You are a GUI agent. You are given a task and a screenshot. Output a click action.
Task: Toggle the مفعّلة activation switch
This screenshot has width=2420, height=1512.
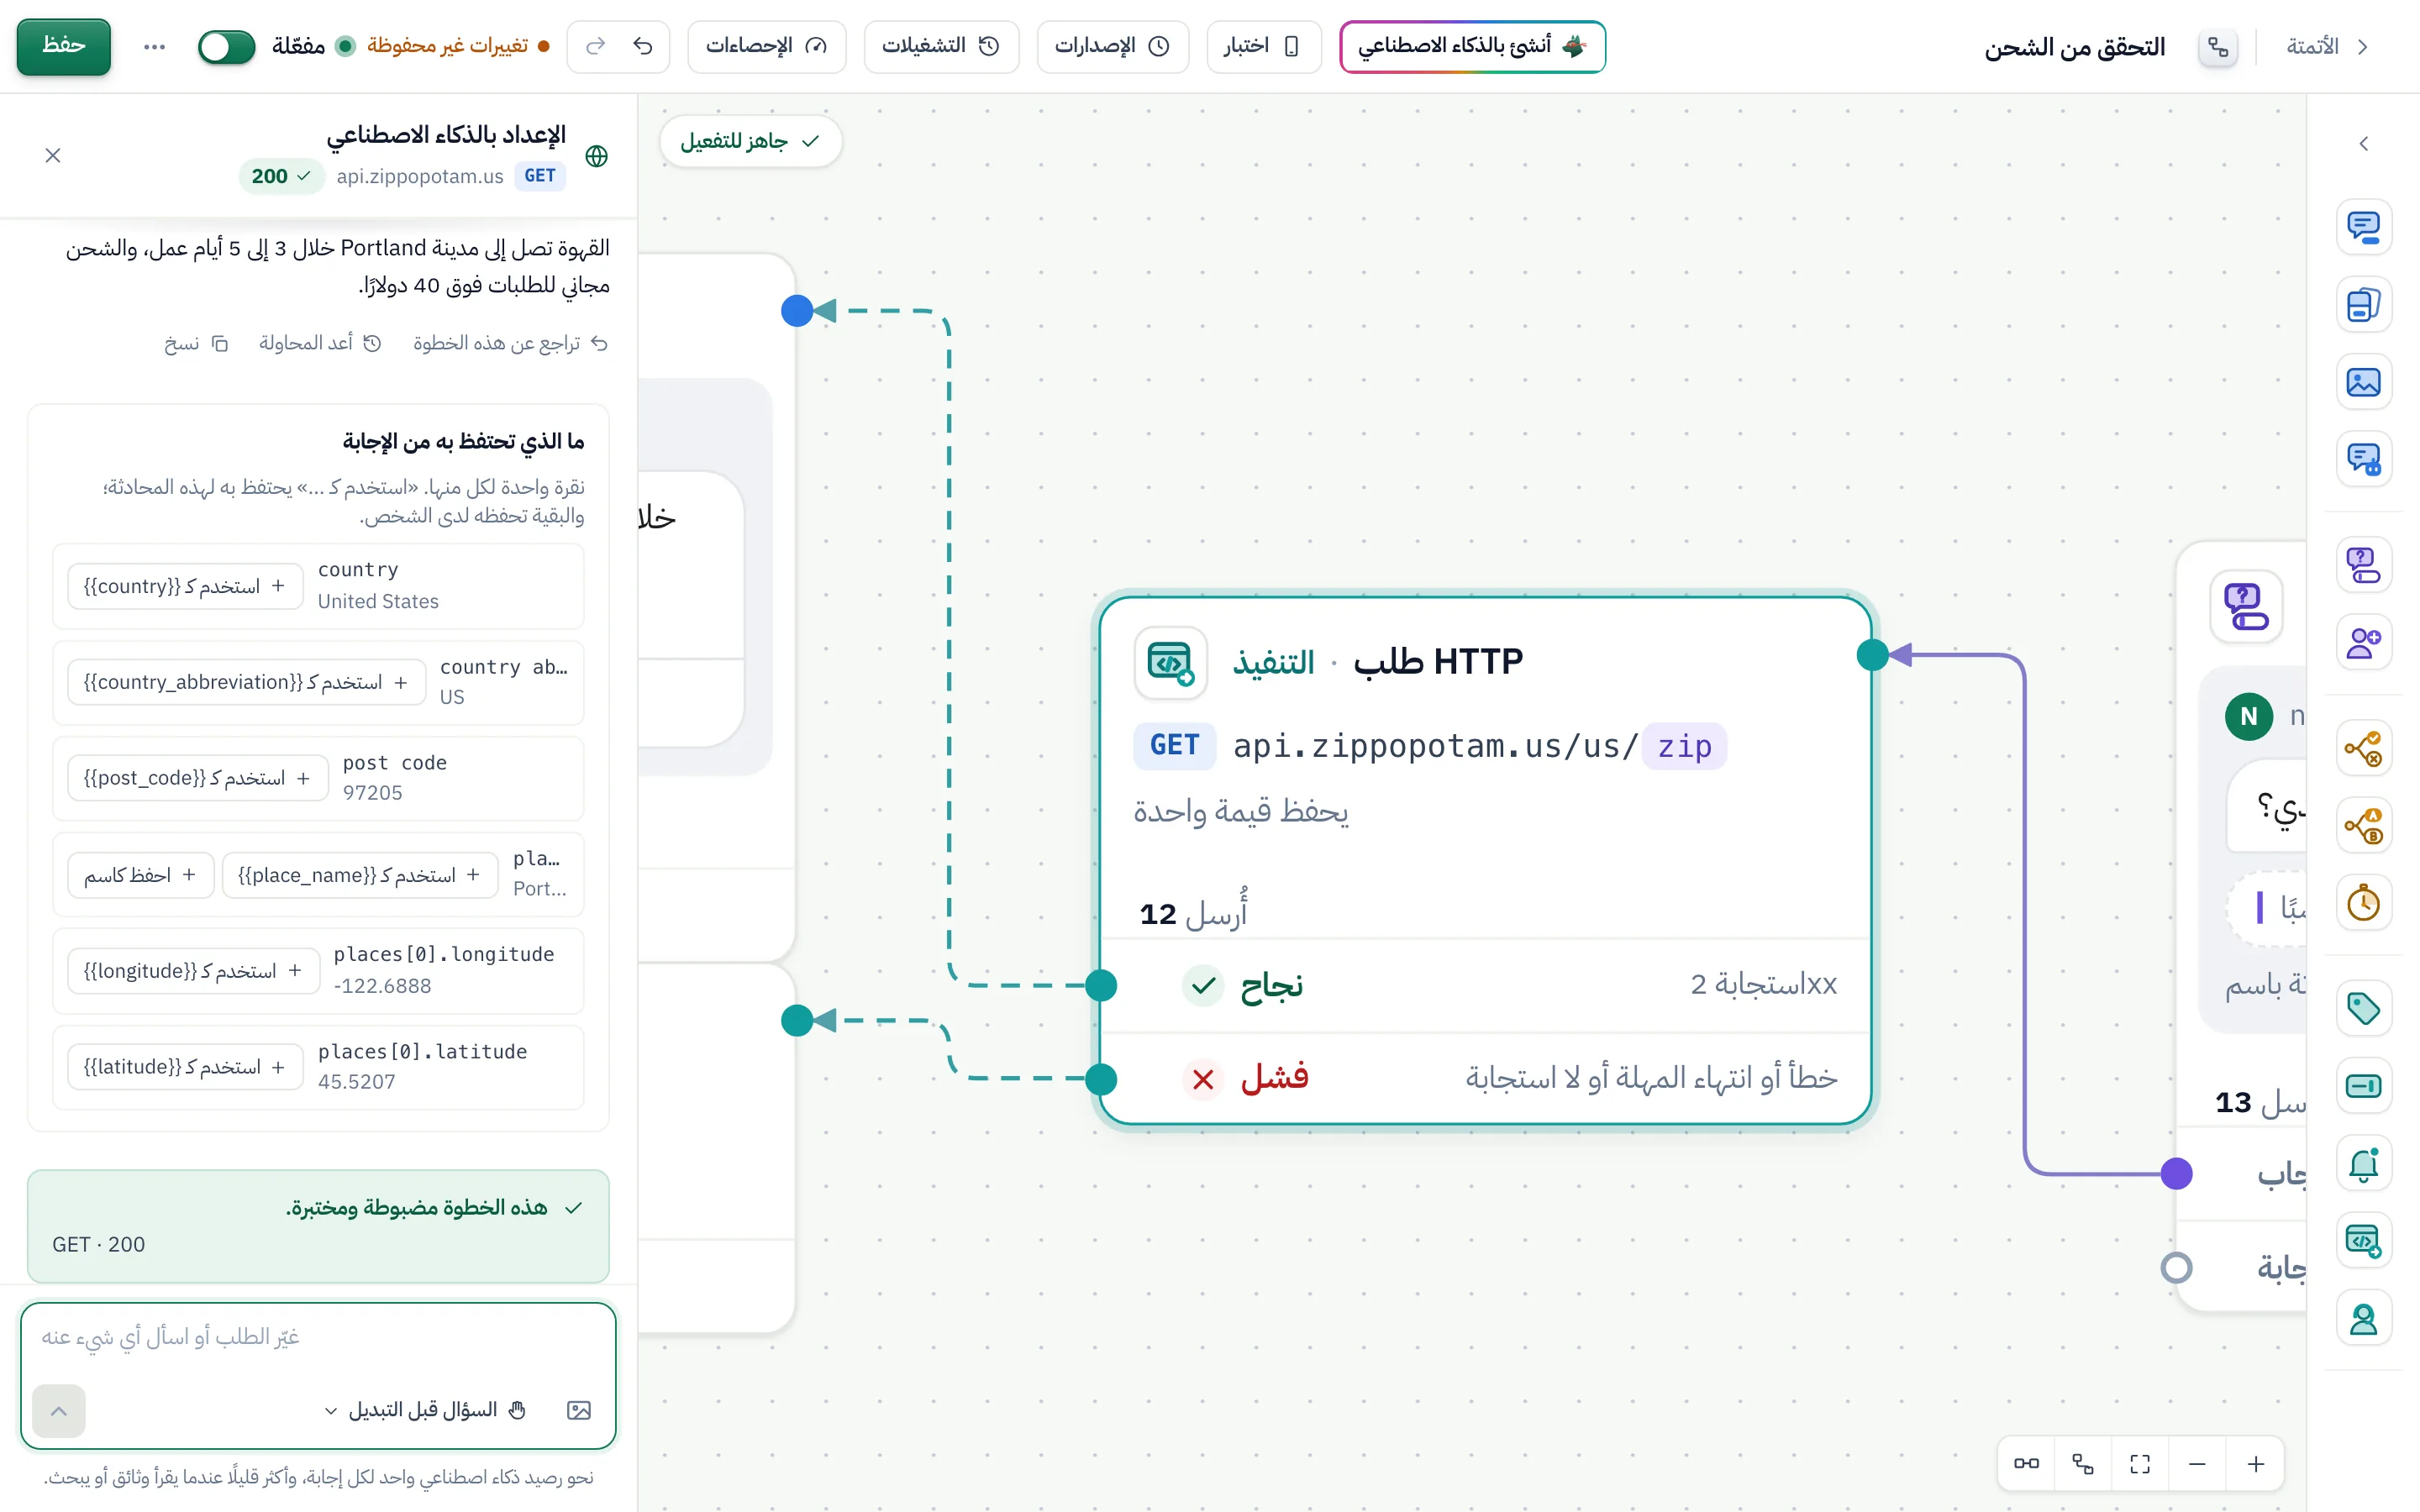pyautogui.click(x=227, y=46)
